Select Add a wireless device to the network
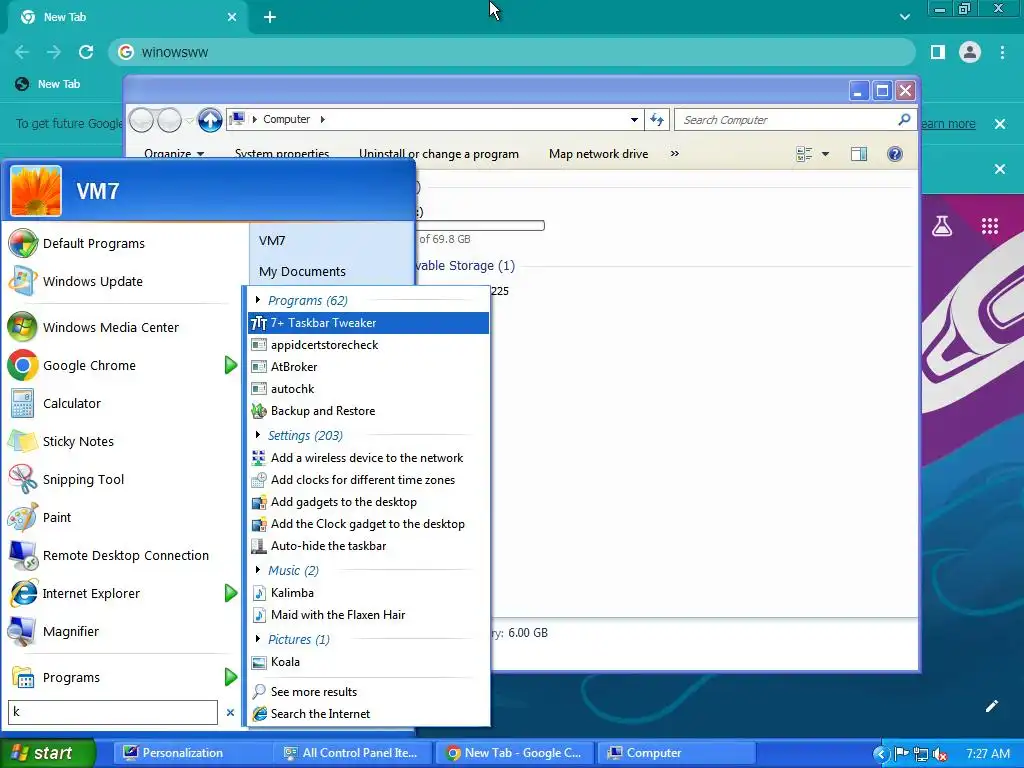 point(368,458)
